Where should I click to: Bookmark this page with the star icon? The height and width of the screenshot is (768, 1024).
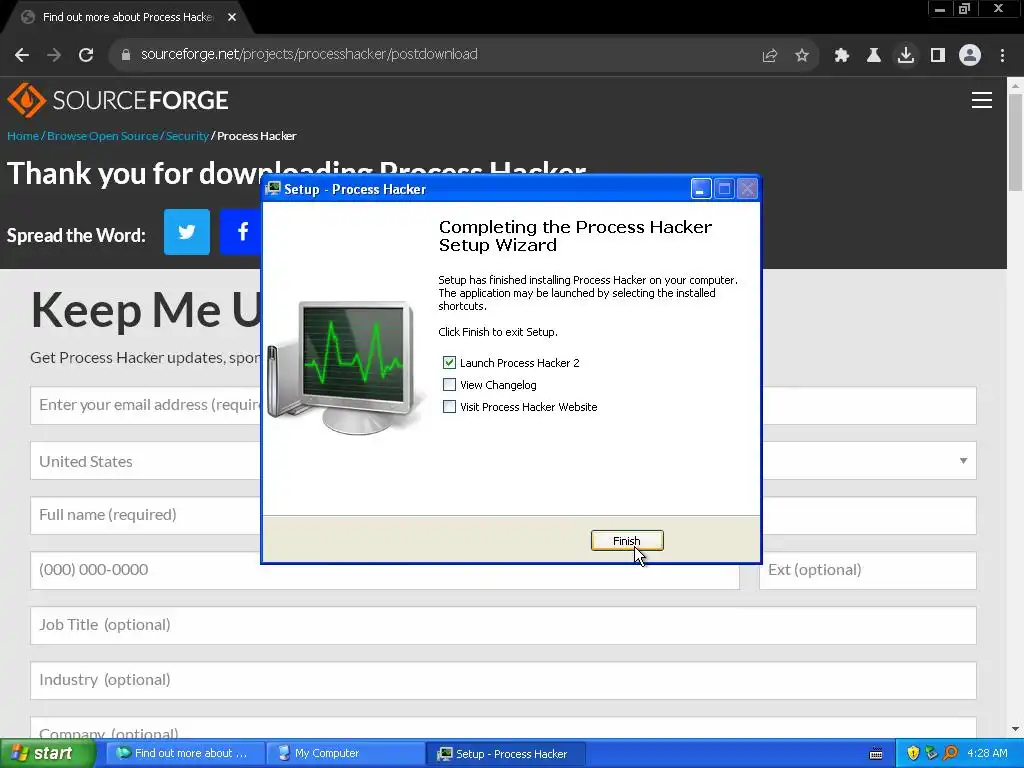coord(802,56)
